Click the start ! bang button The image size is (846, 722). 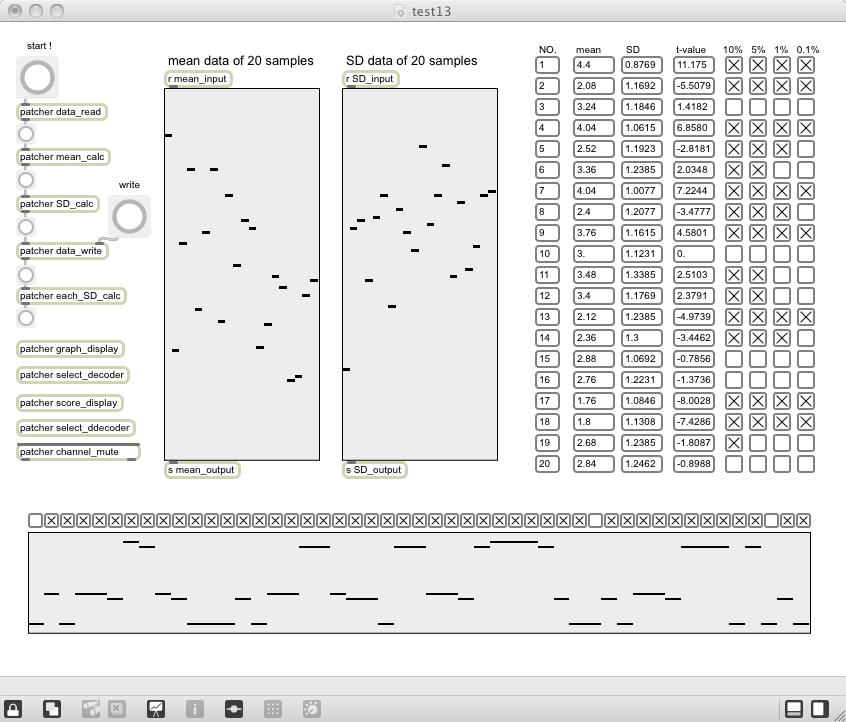tap(37, 77)
